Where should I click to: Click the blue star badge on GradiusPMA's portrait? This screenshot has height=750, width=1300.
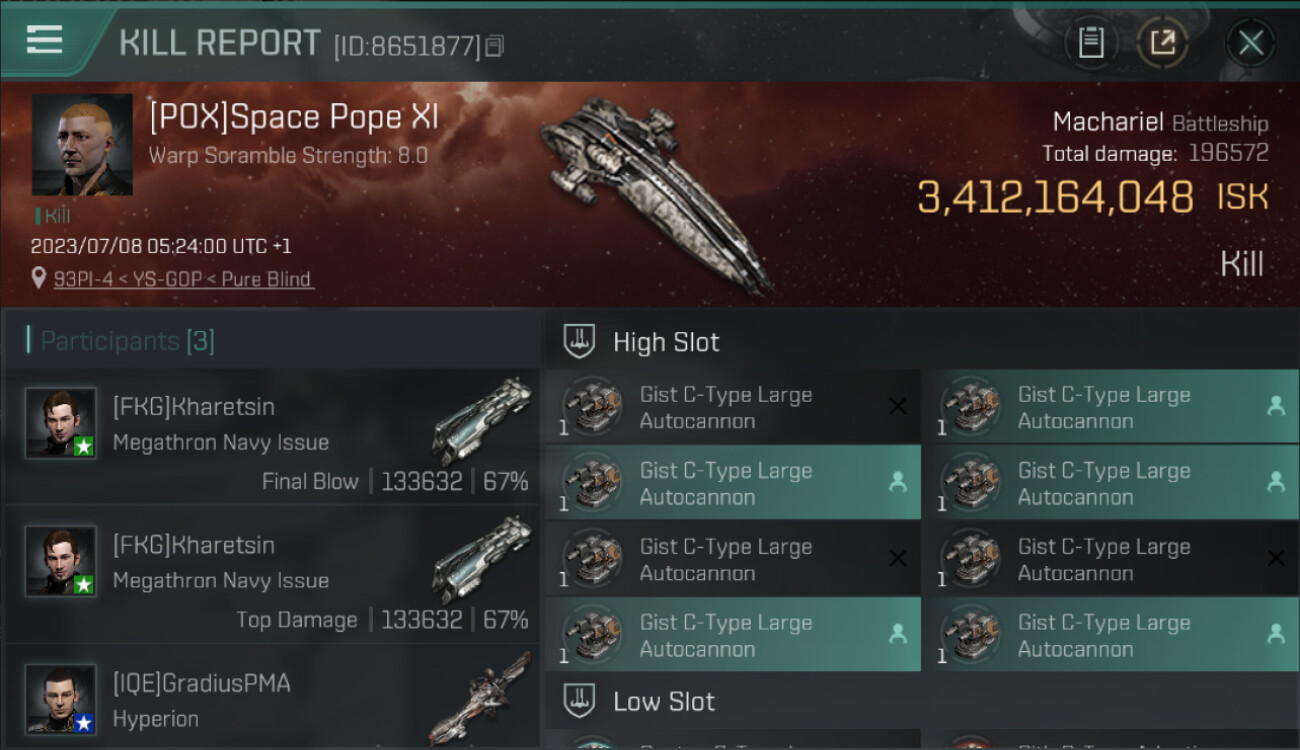pyautogui.click(x=84, y=722)
